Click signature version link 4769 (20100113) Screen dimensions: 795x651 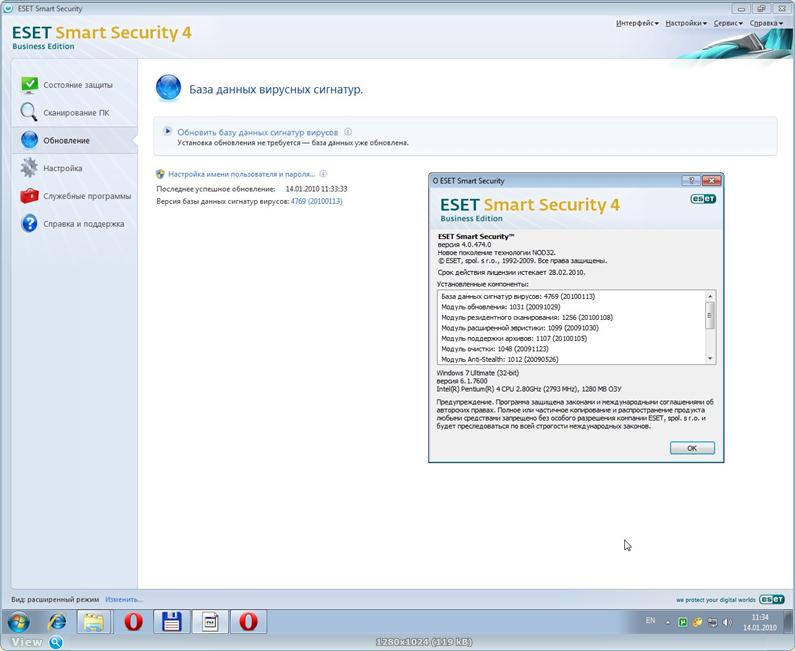coord(316,201)
